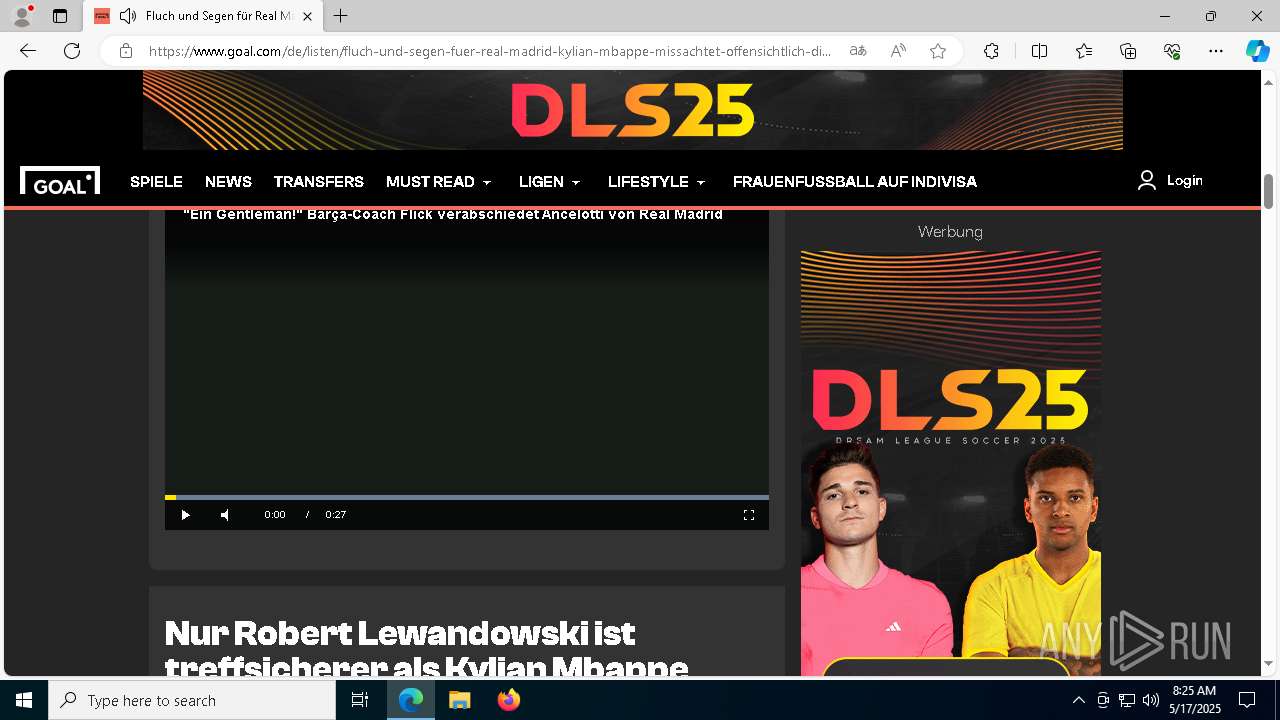Open Settings and more menu
This screenshot has width=1280, height=720.
click(1216, 51)
